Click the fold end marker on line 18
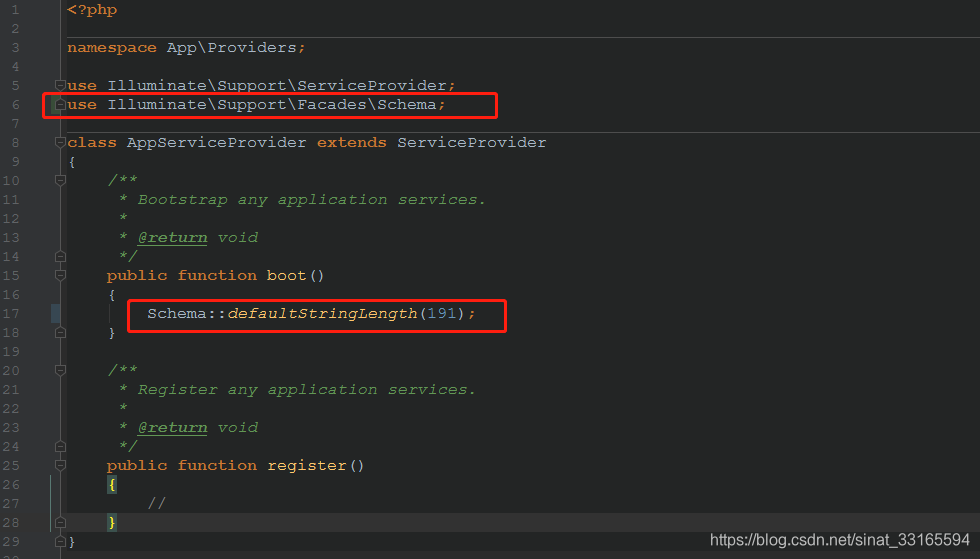This screenshot has width=980, height=559. tap(61, 333)
